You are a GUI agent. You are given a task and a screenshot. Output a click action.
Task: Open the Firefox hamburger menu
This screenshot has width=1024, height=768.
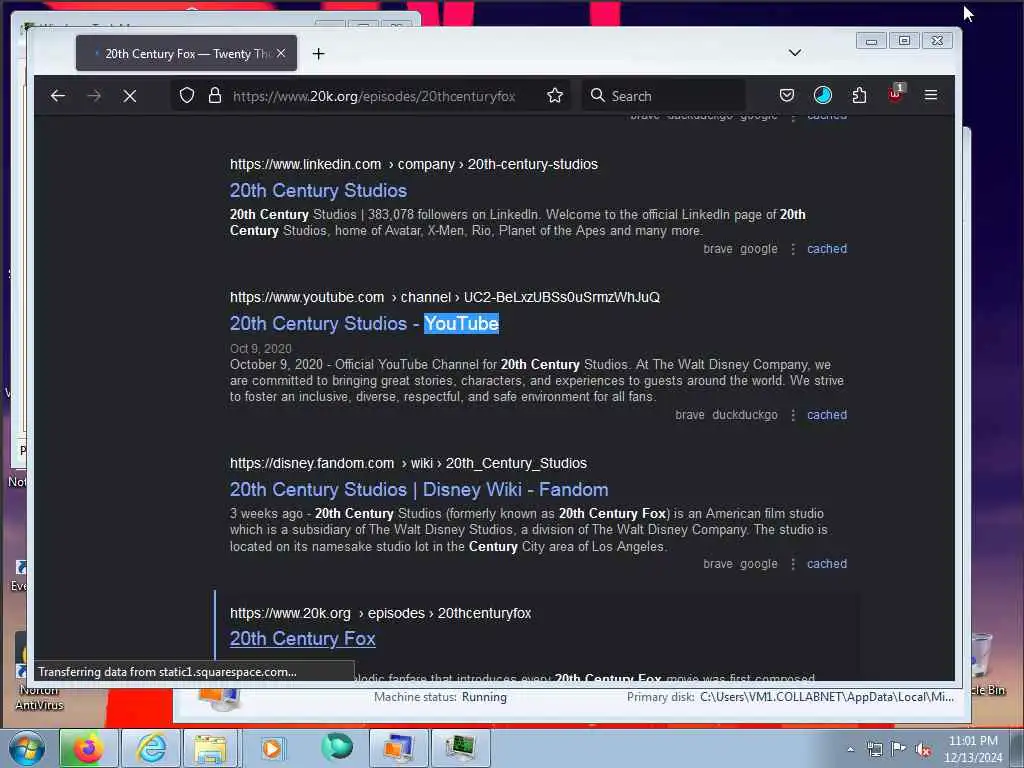(931, 95)
